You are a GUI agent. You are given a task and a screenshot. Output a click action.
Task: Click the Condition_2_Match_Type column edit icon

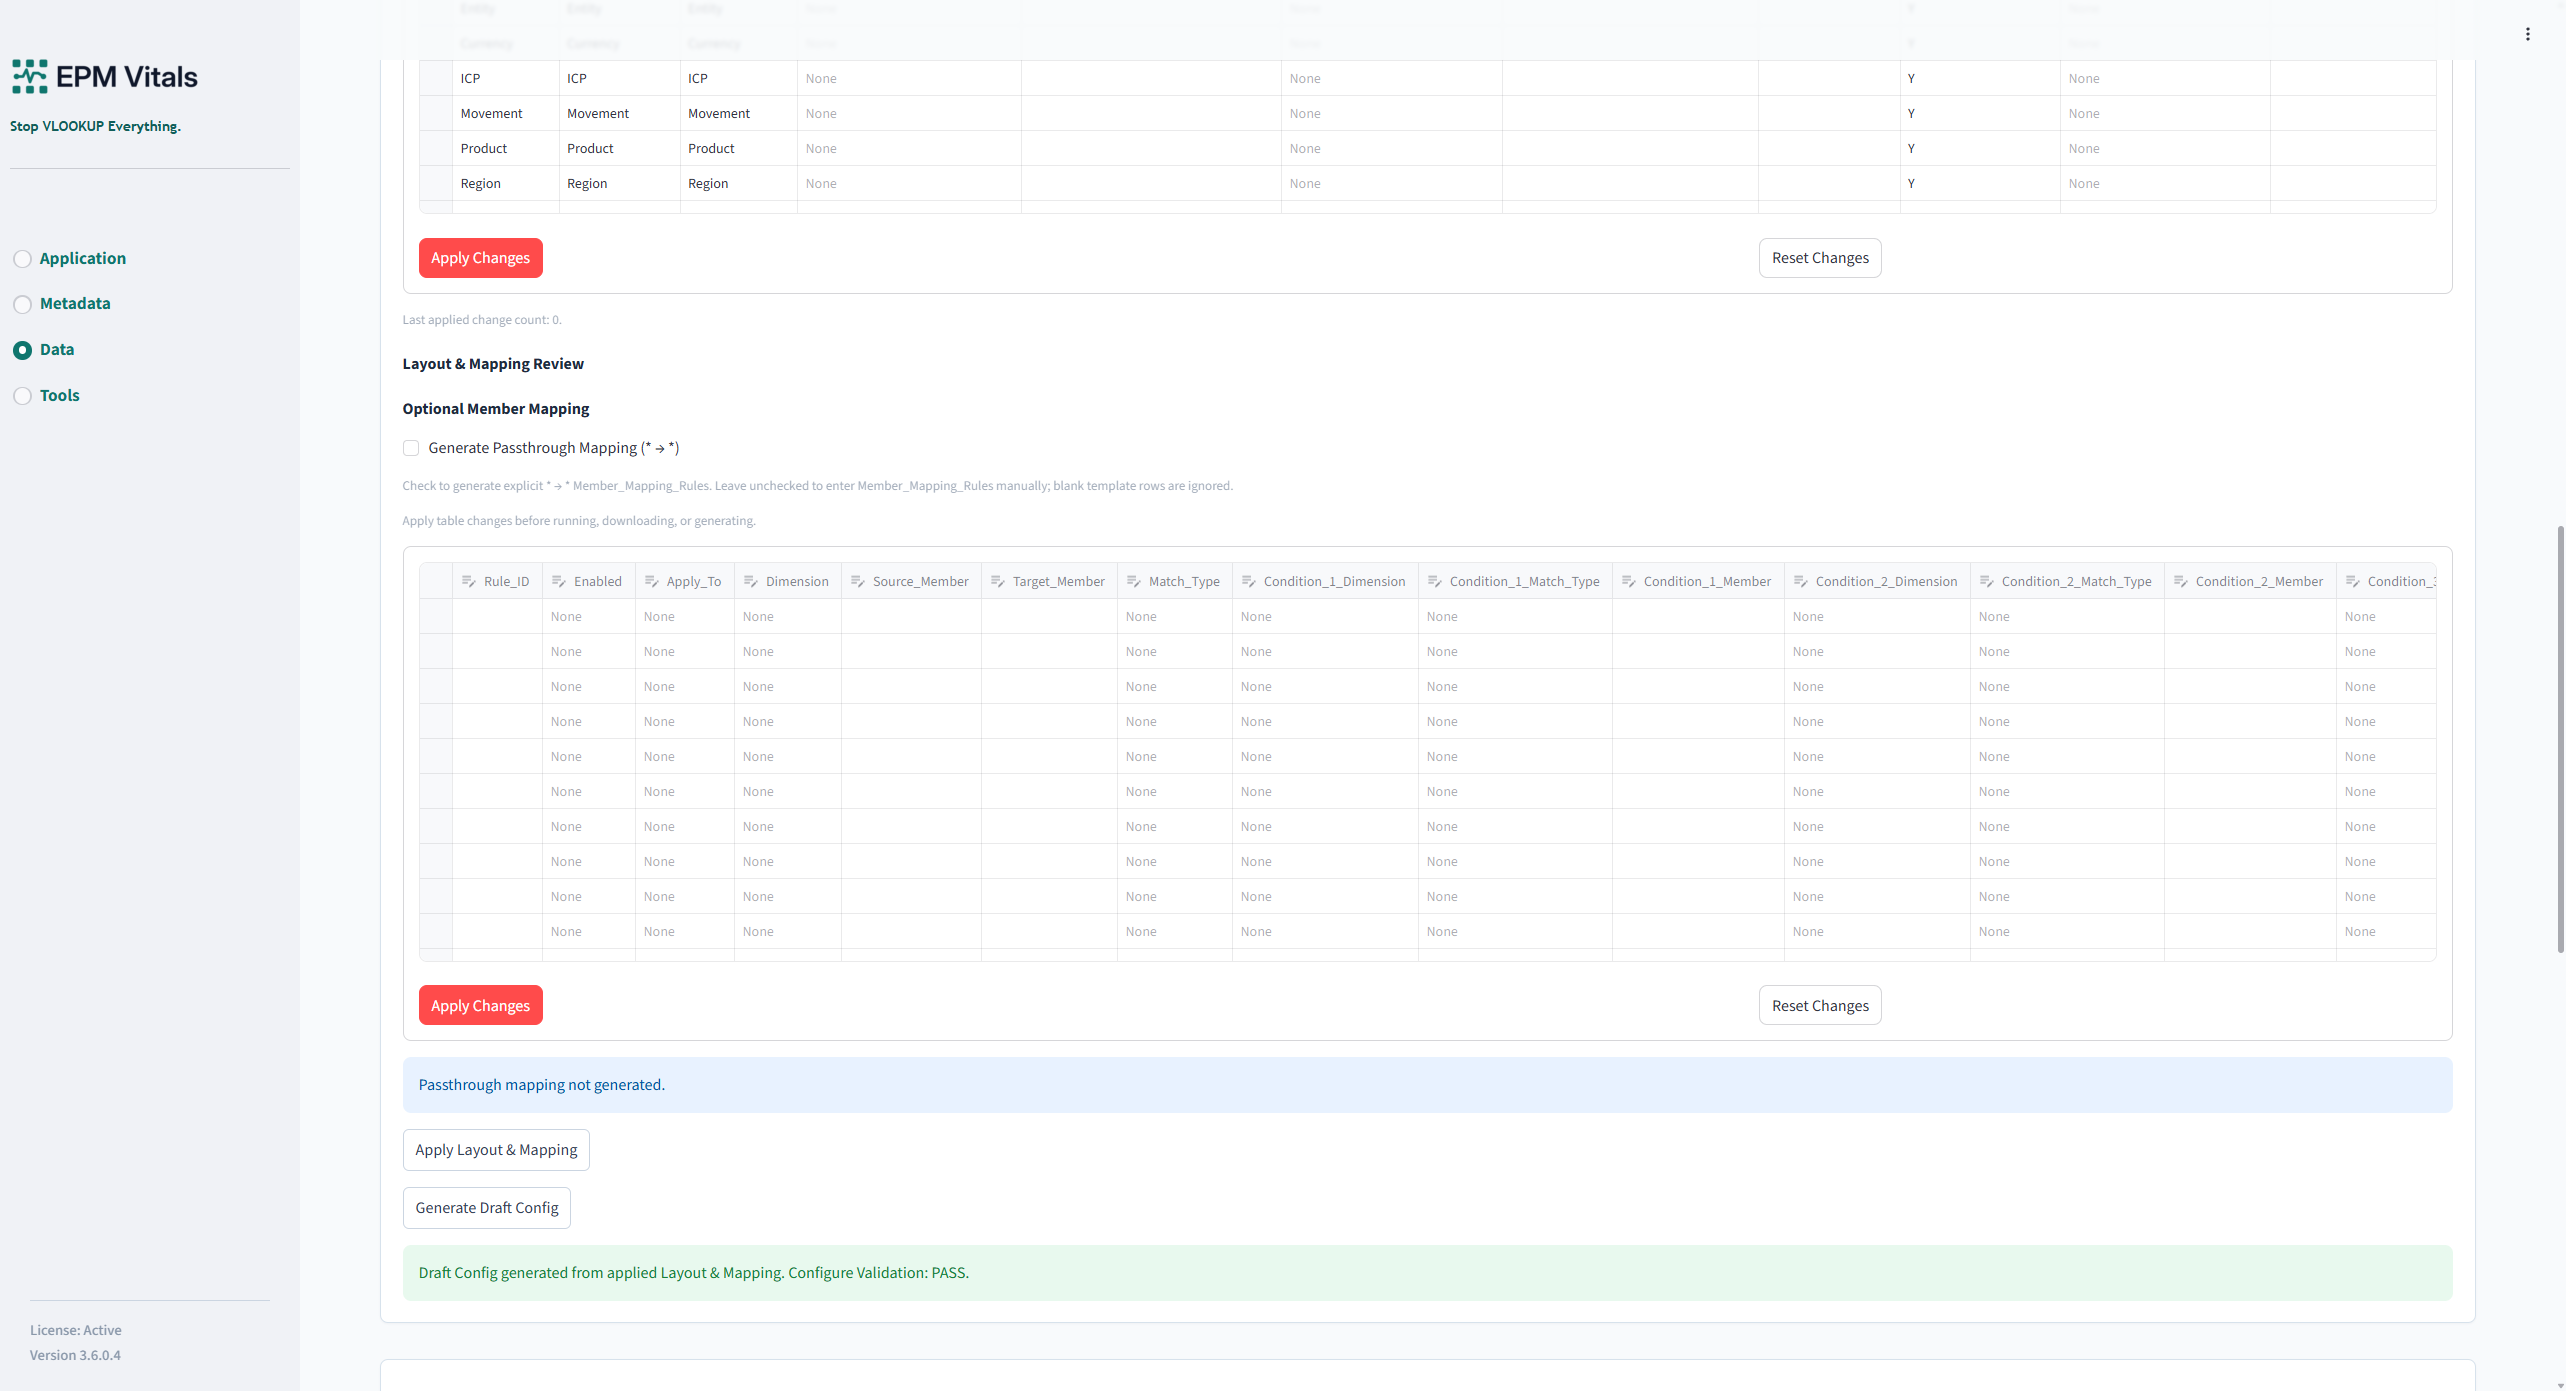click(x=1986, y=581)
